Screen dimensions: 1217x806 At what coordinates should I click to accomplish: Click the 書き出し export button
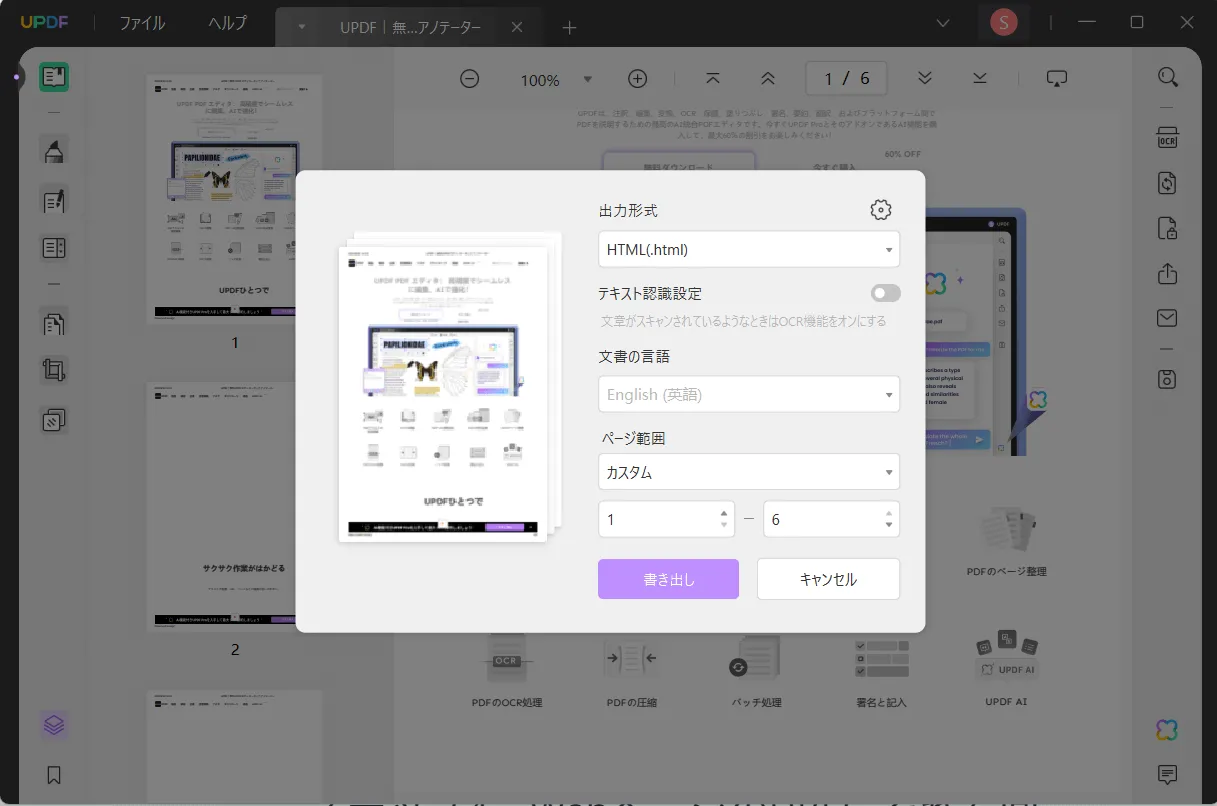pyautogui.click(x=668, y=579)
